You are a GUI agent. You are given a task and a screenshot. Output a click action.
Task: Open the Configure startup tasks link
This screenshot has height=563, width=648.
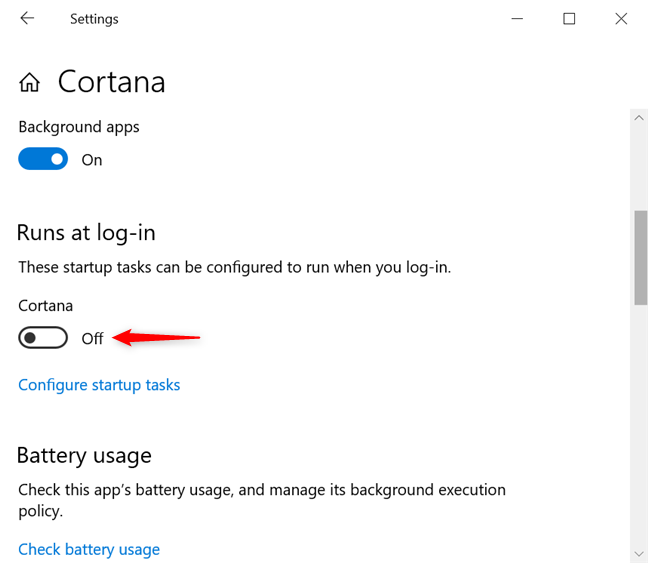[x=99, y=385]
